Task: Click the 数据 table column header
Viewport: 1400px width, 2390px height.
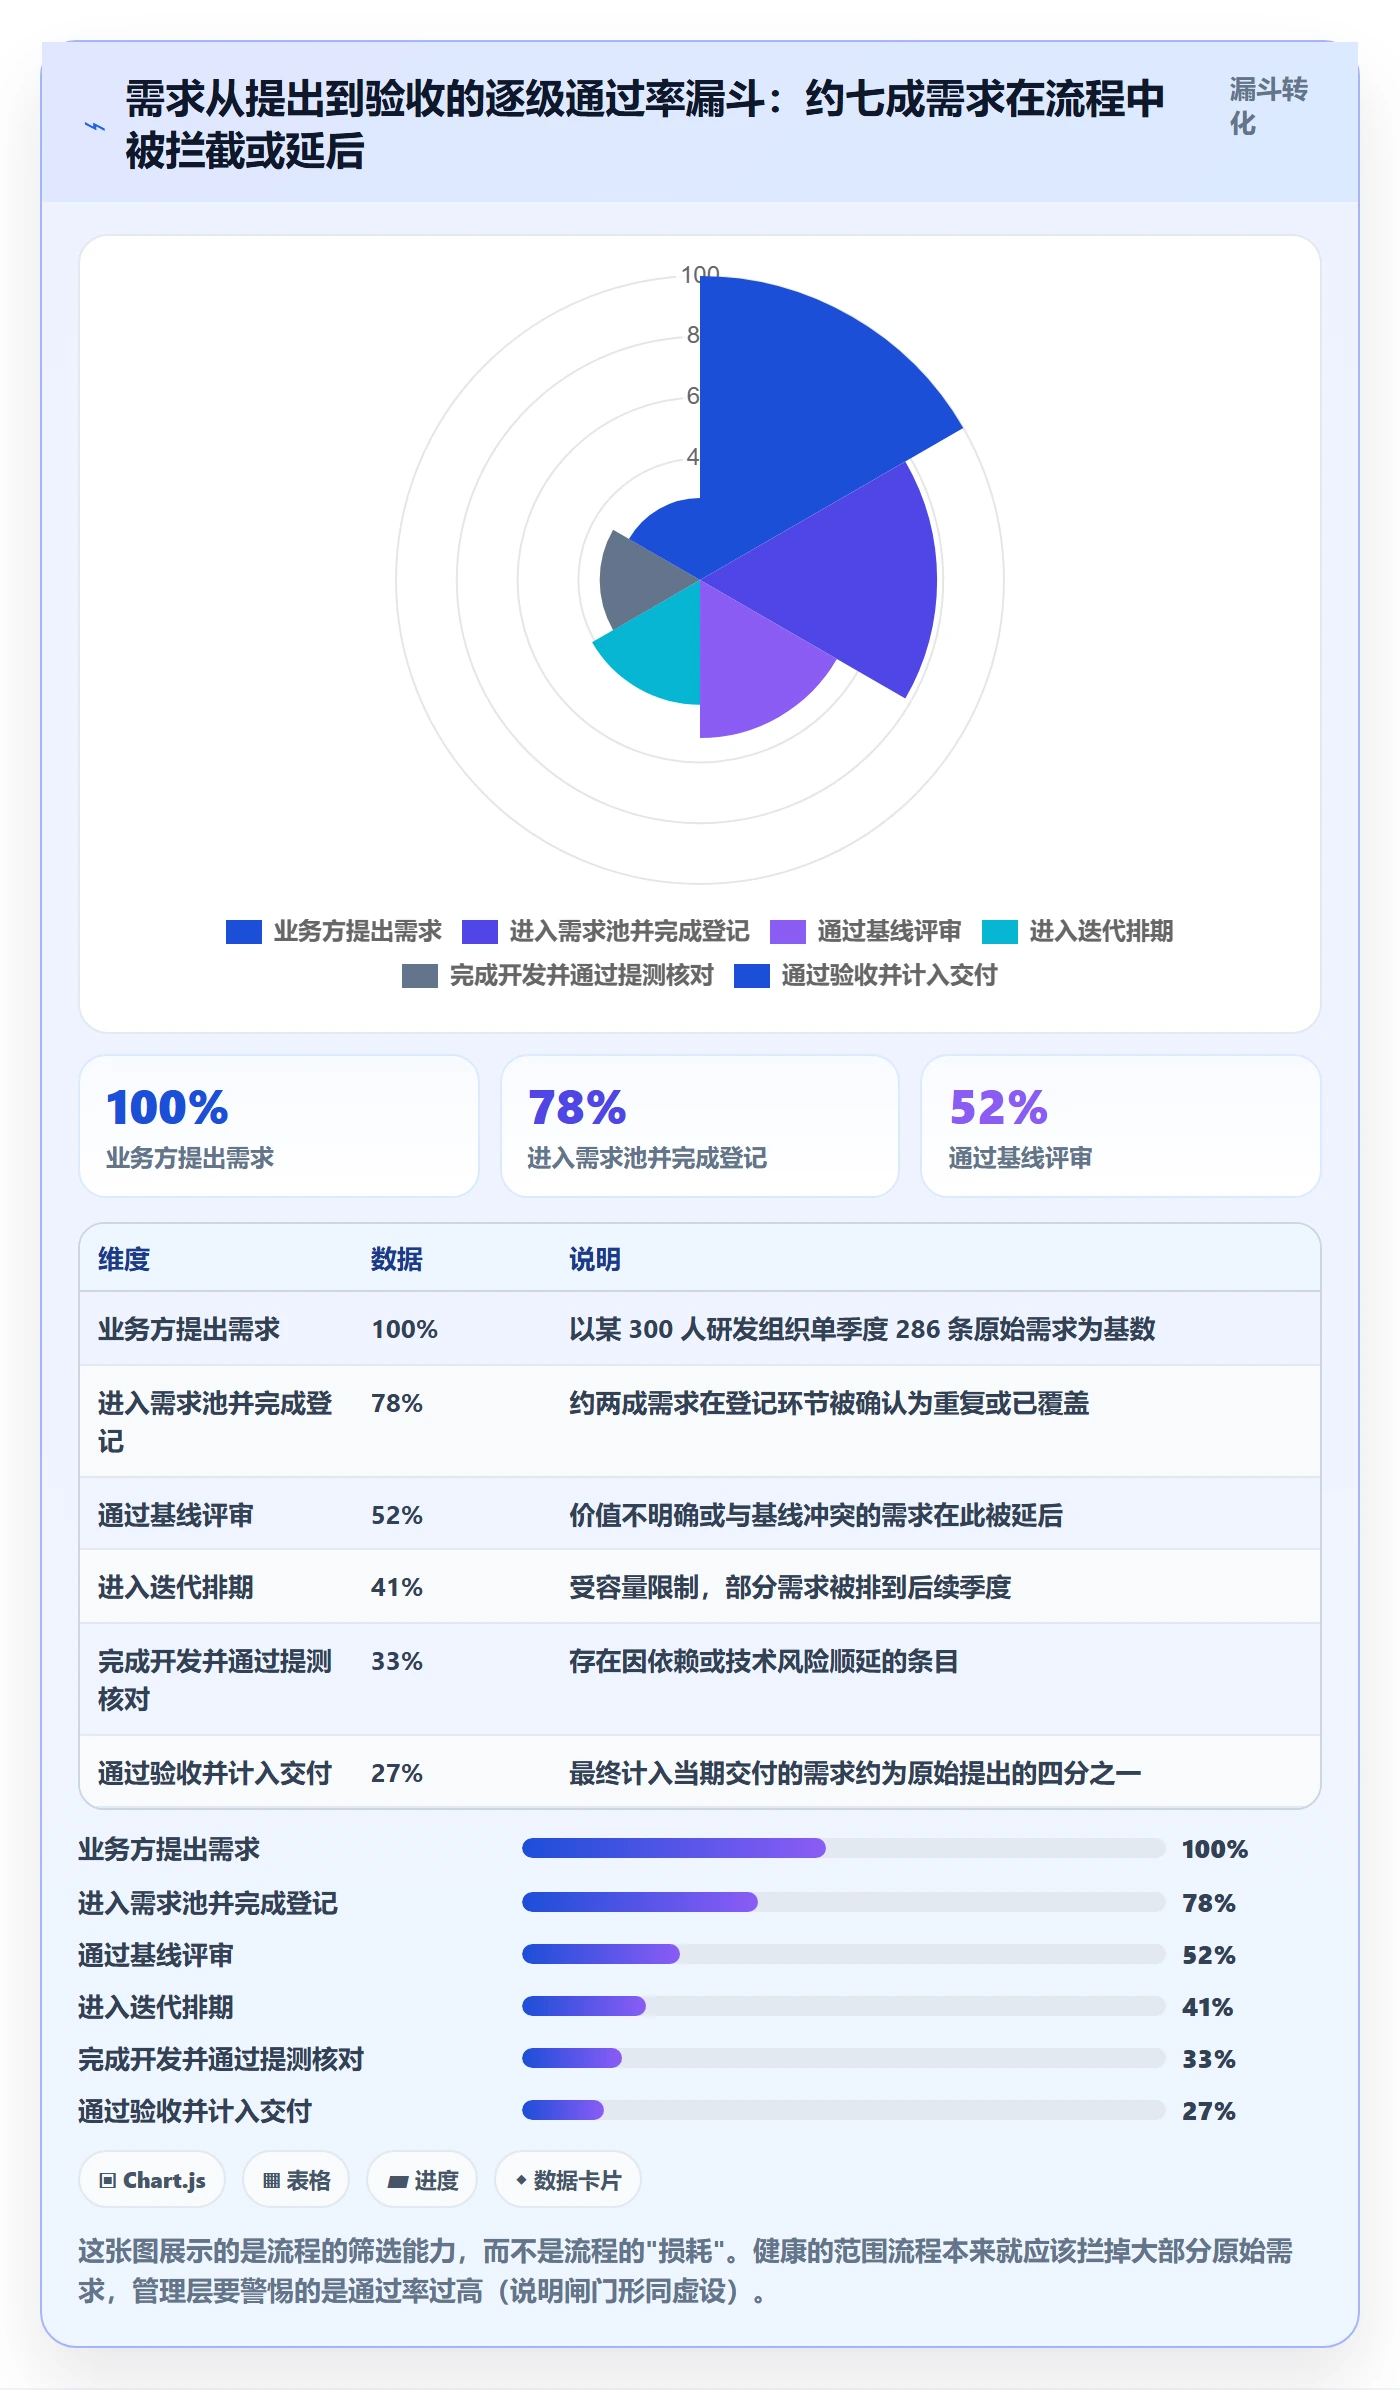Action: [397, 1259]
